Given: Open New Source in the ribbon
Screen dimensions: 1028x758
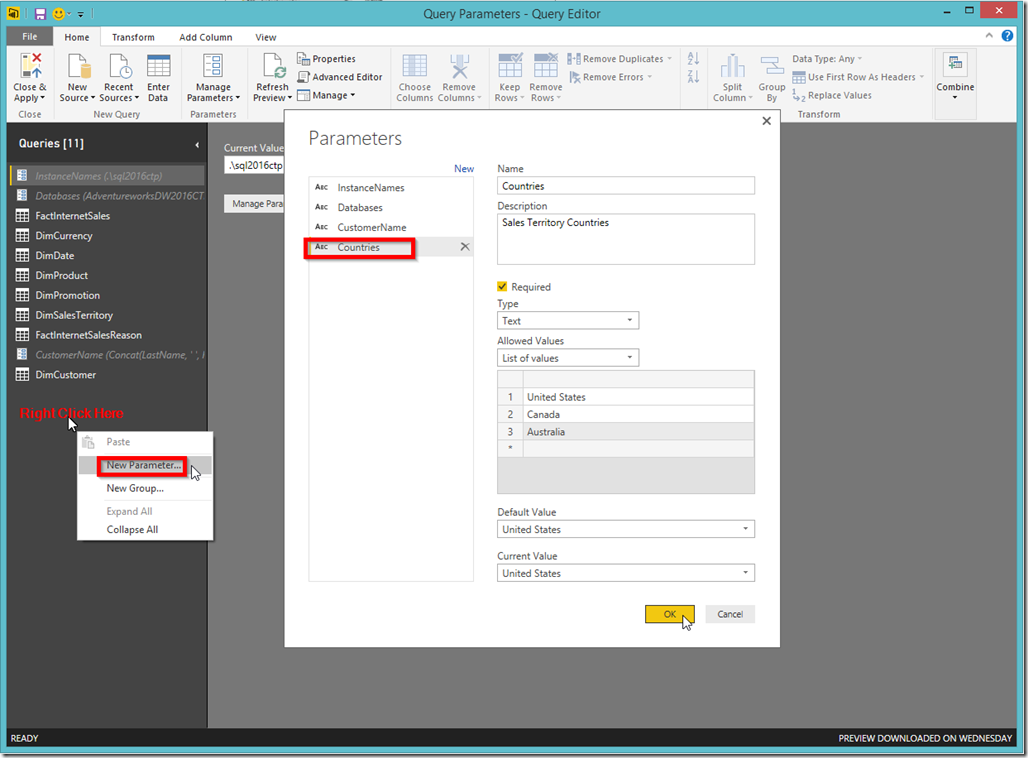Looking at the screenshot, I should (77, 78).
